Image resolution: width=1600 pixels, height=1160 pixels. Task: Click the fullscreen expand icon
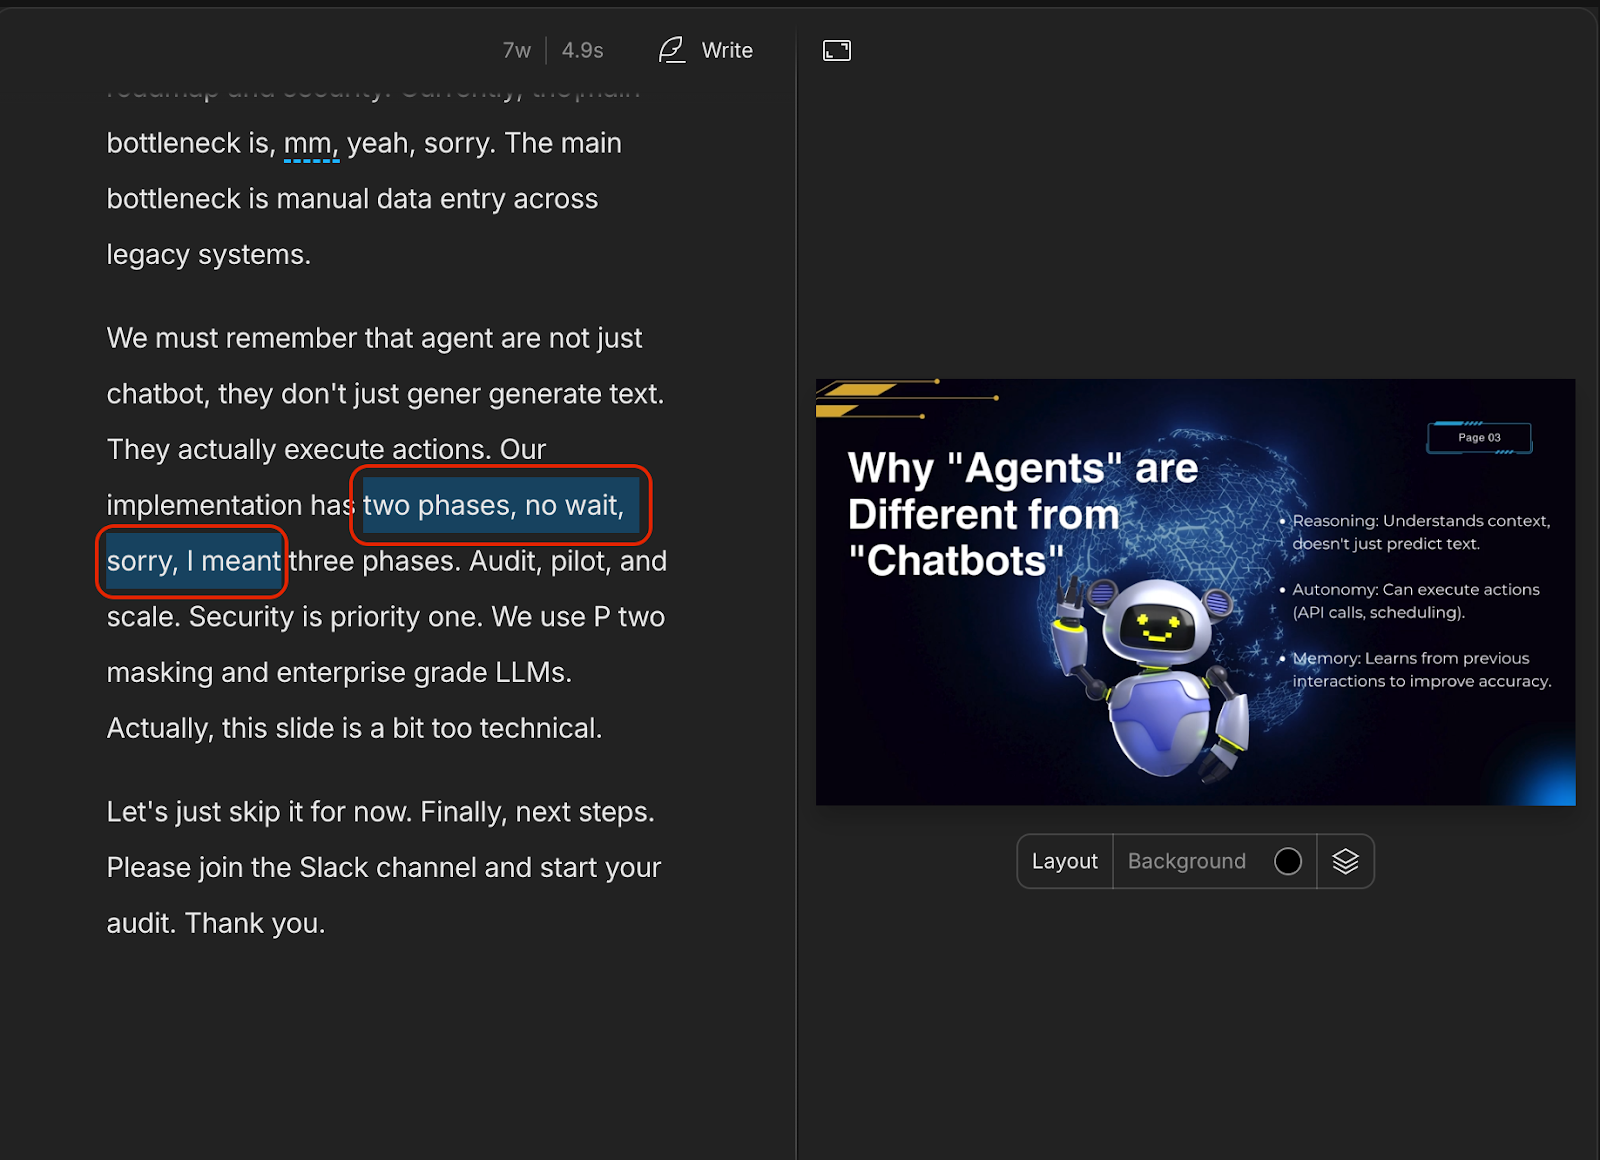[836, 51]
